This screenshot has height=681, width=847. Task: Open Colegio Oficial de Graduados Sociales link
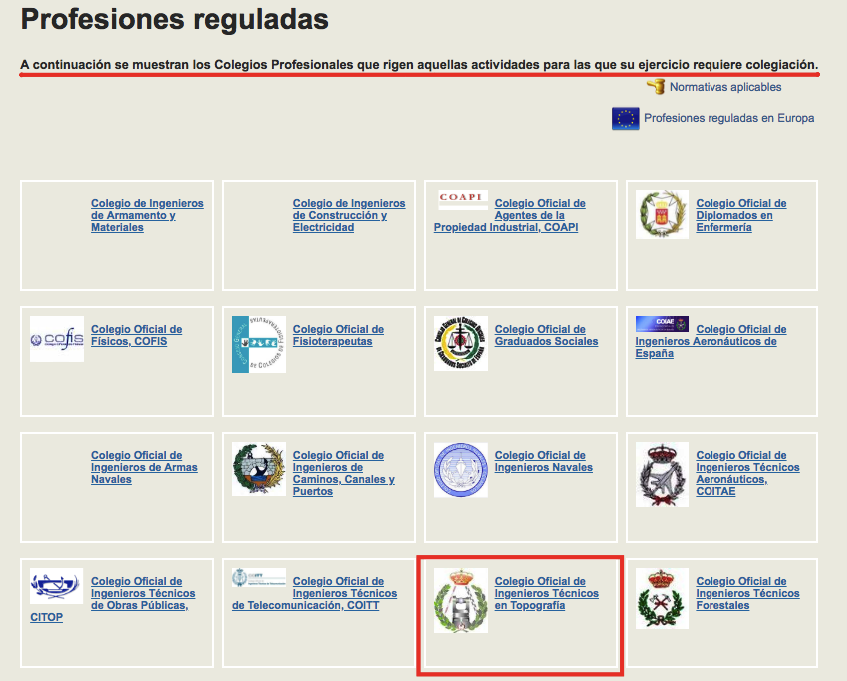click(x=546, y=335)
